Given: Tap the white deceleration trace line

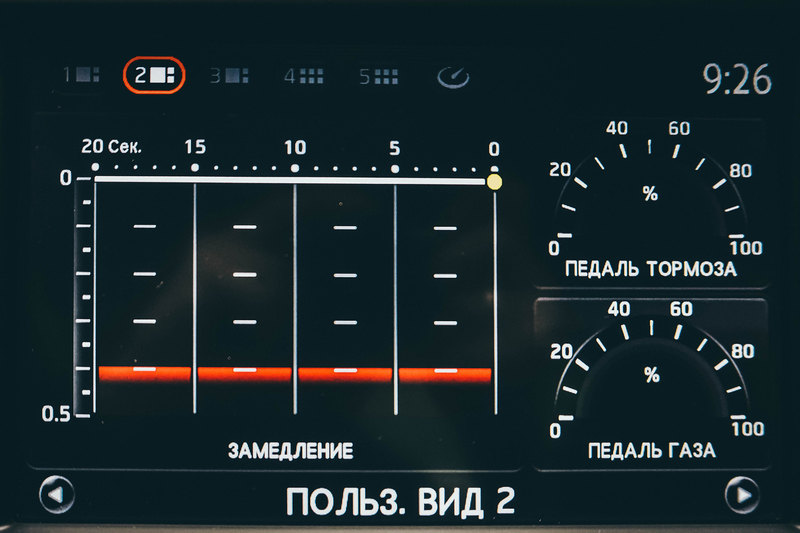Looking at the screenshot, I should tap(290, 180).
